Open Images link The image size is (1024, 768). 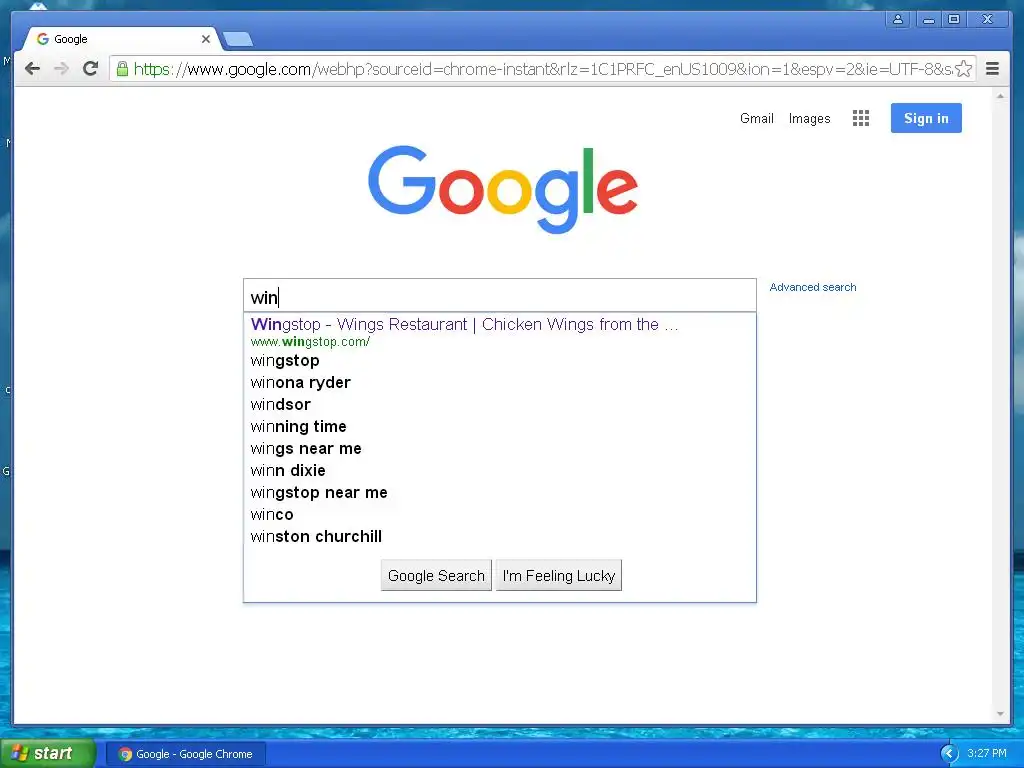click(x=809, y=118)
